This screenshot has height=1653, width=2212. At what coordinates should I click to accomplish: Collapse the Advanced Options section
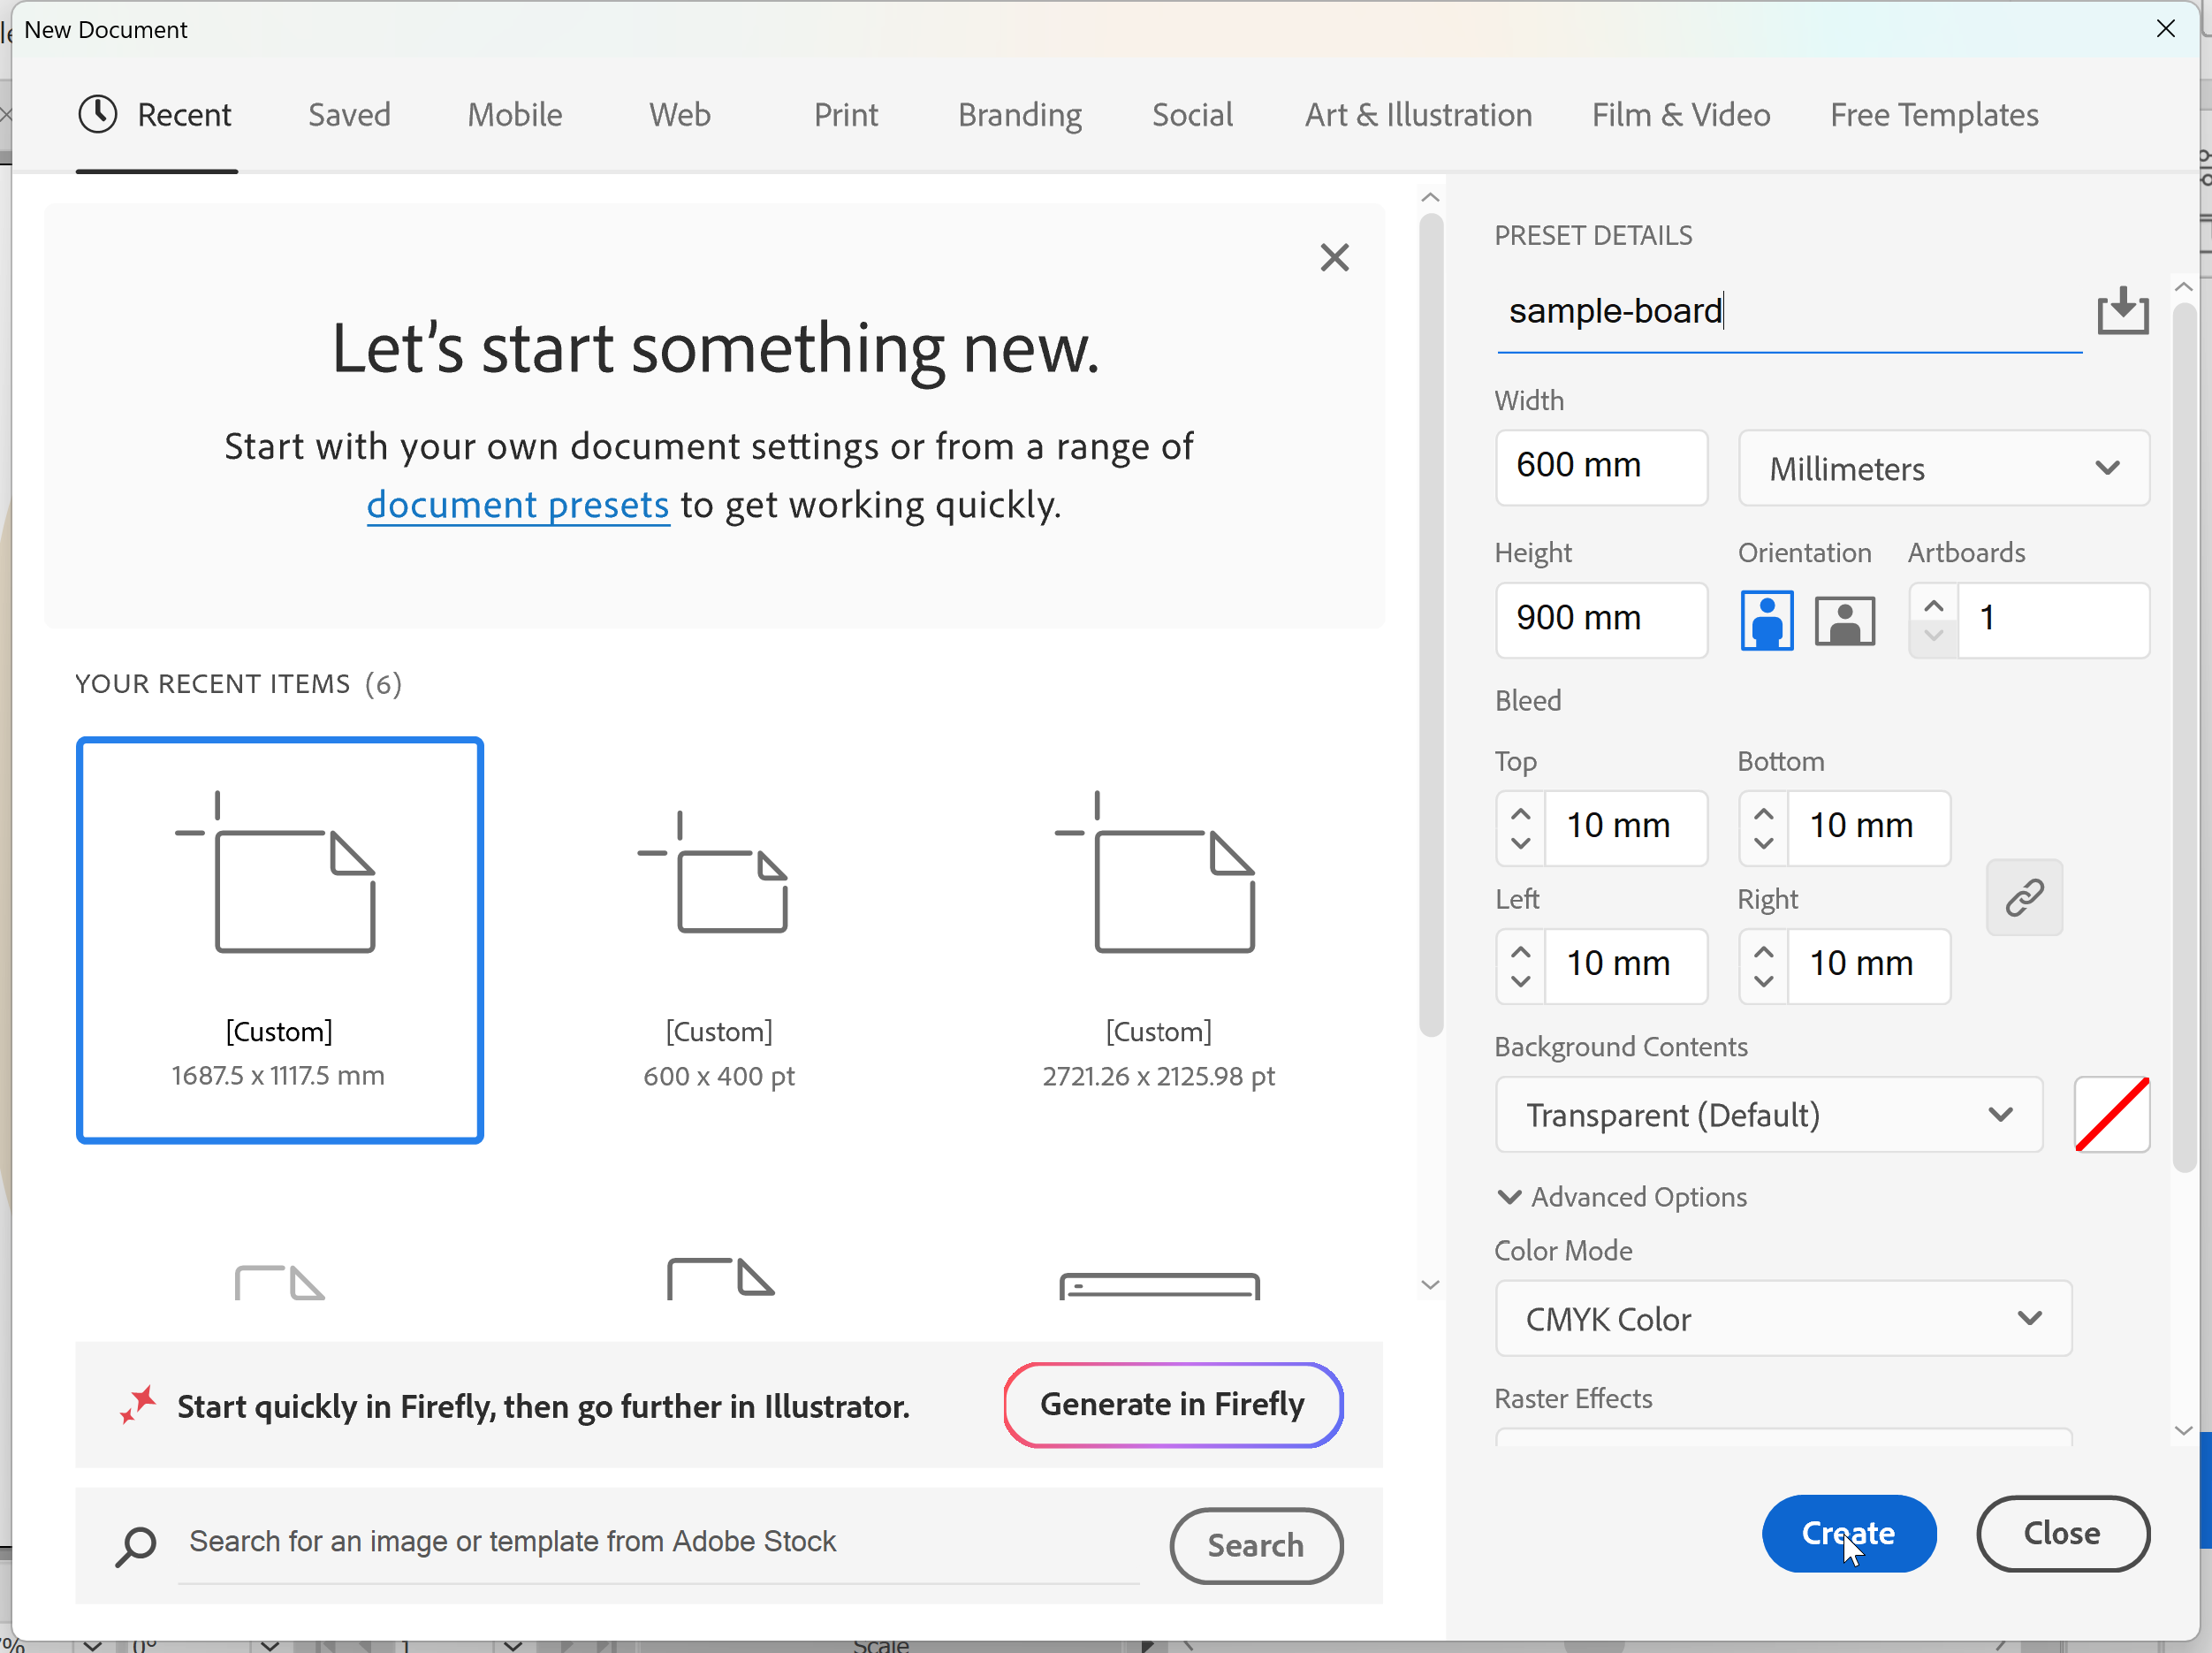1620,1197
